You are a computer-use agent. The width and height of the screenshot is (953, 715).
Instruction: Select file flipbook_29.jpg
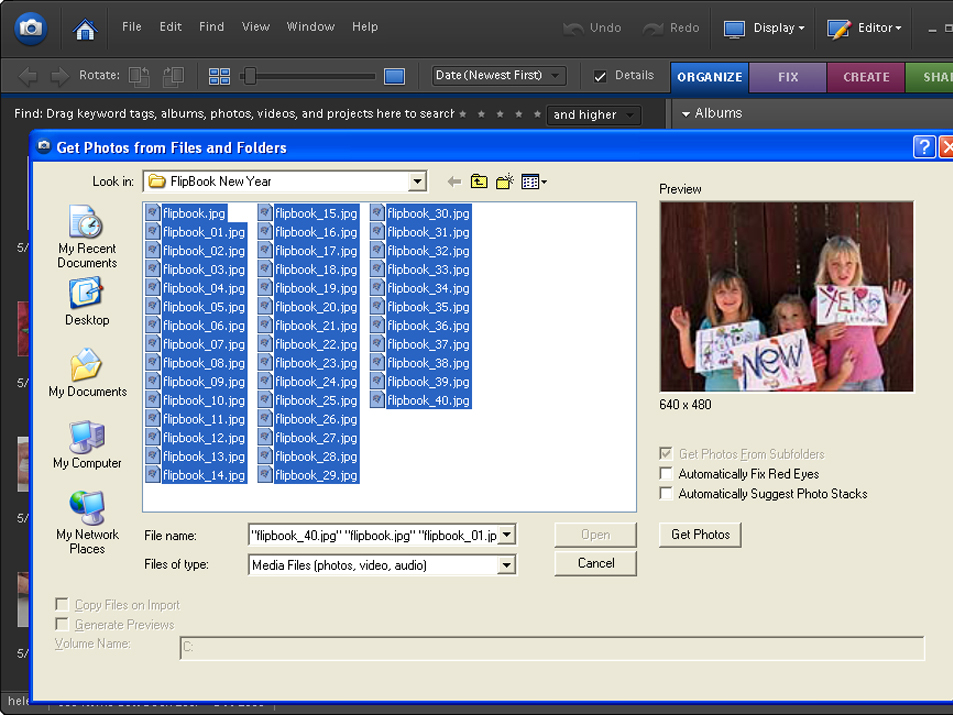tap(308, 475)
